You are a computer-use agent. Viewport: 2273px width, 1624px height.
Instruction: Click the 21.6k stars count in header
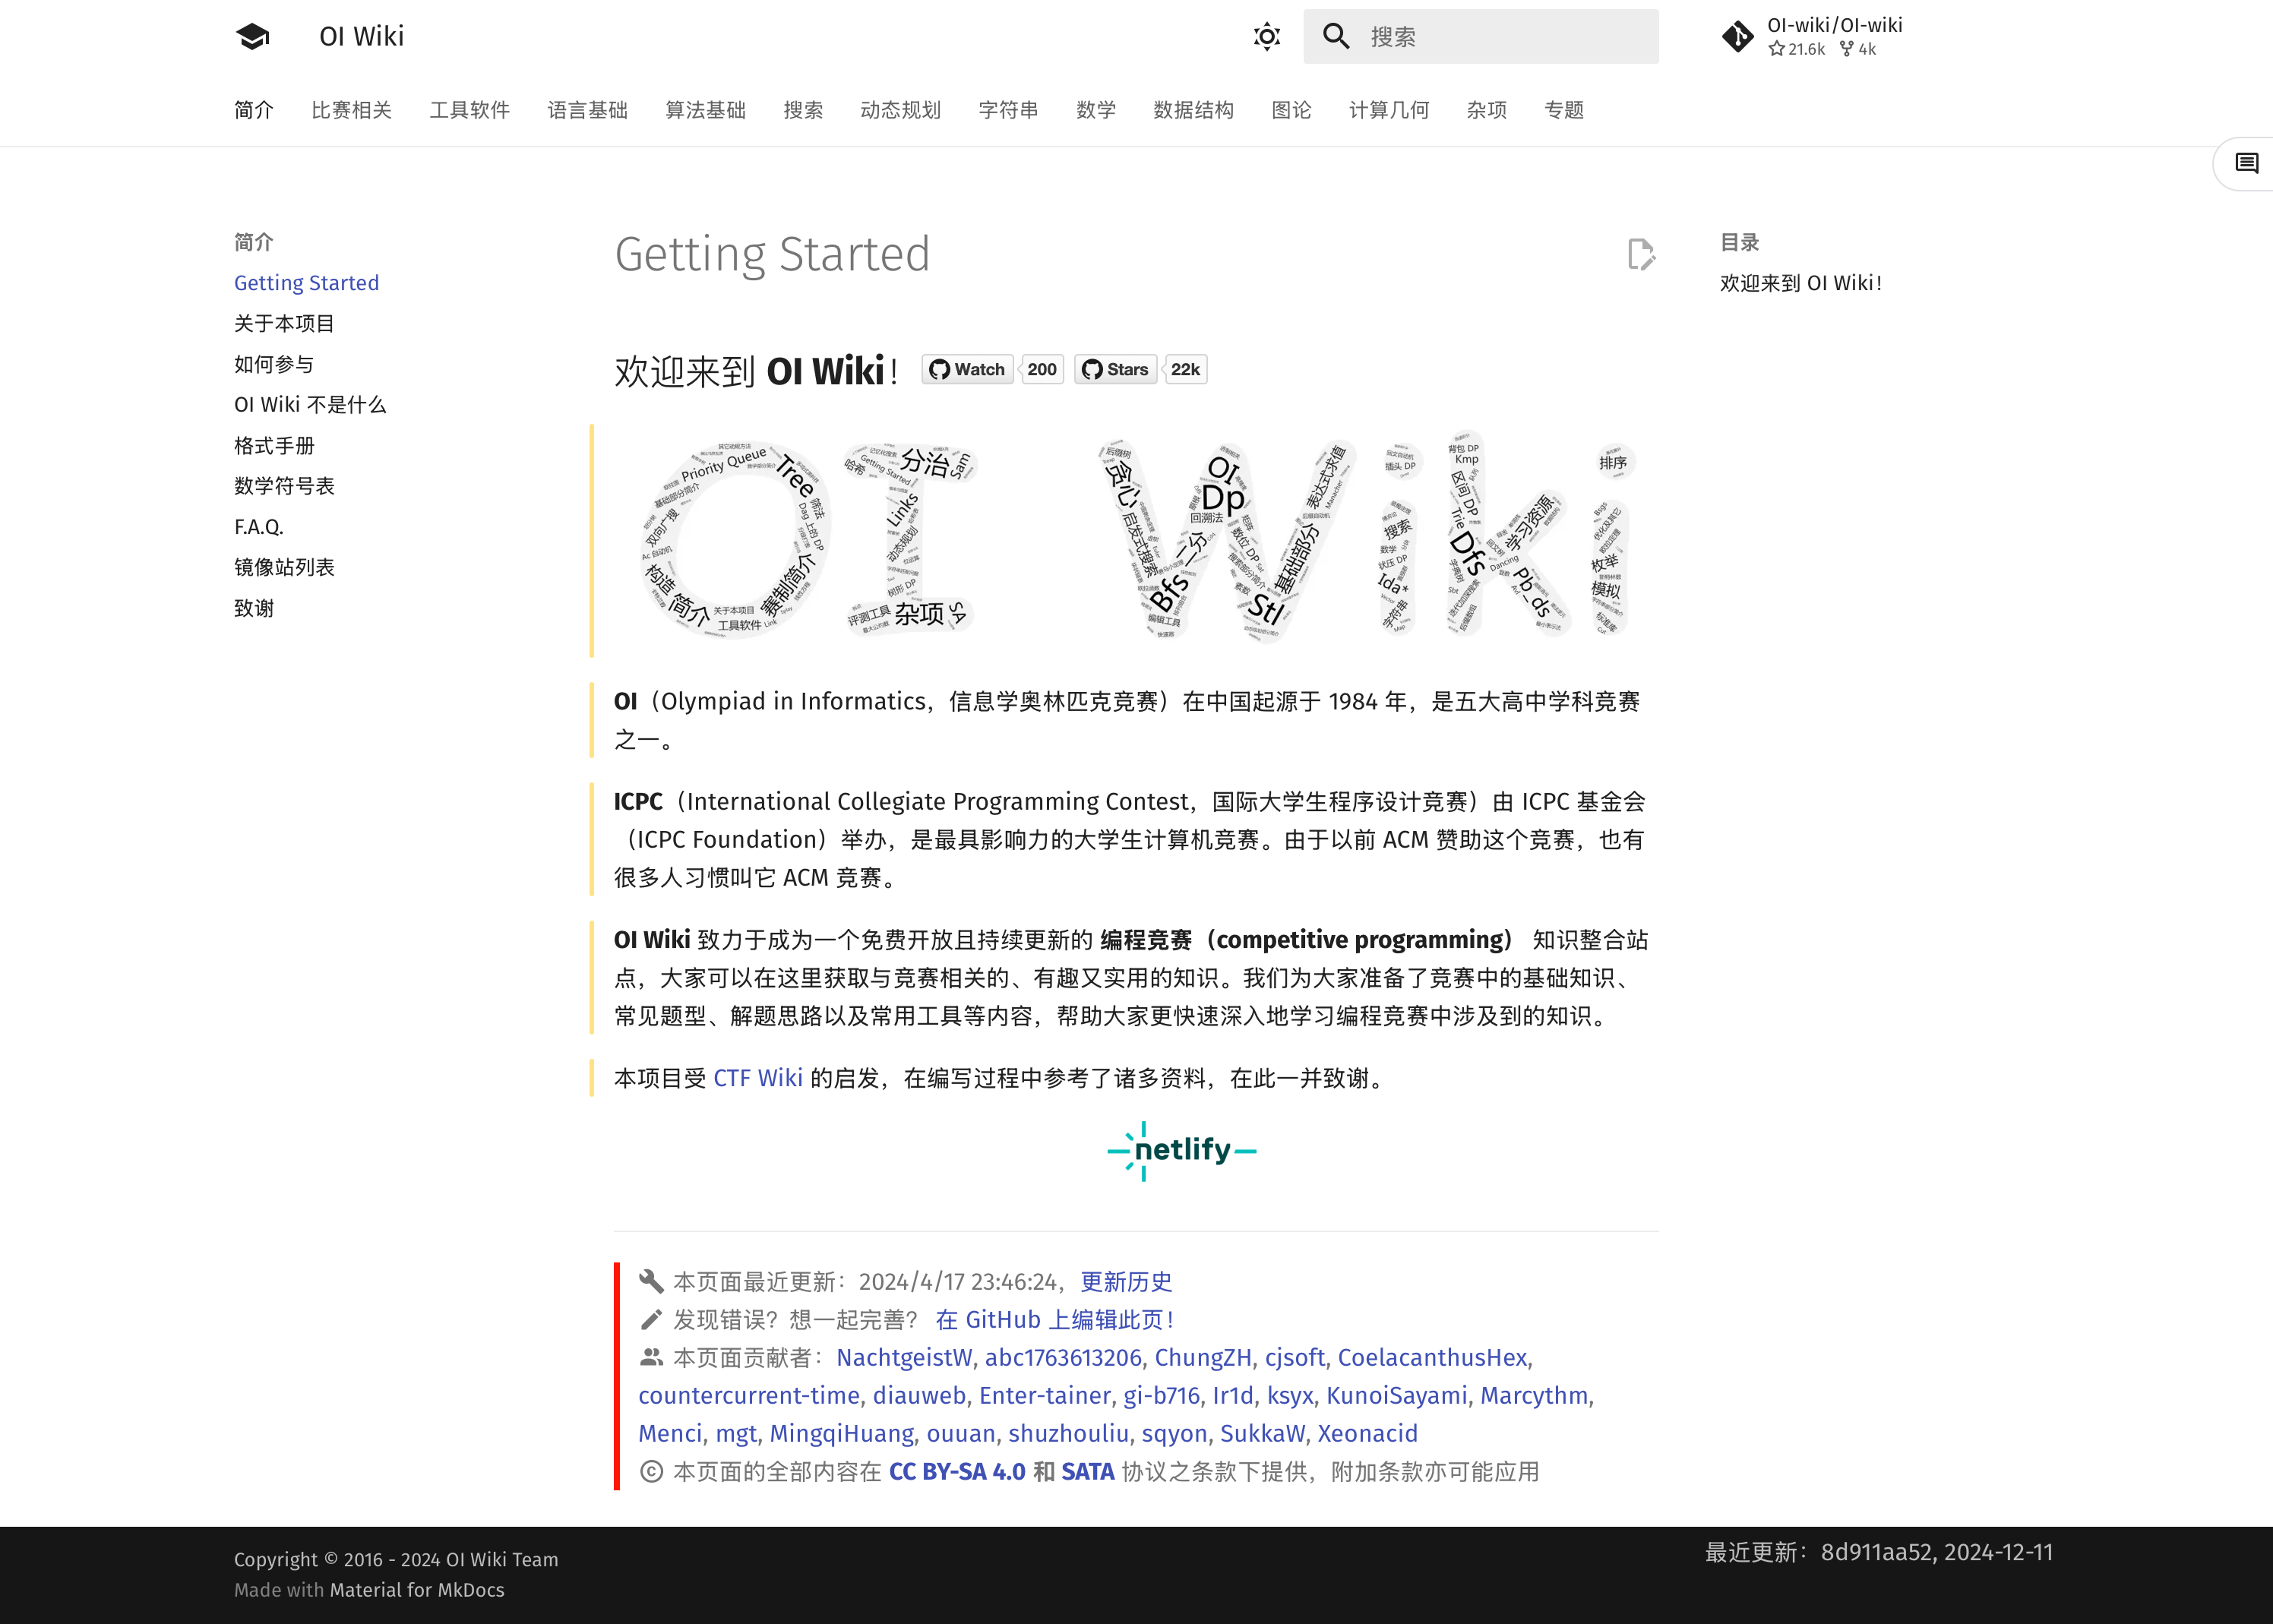1797,49
